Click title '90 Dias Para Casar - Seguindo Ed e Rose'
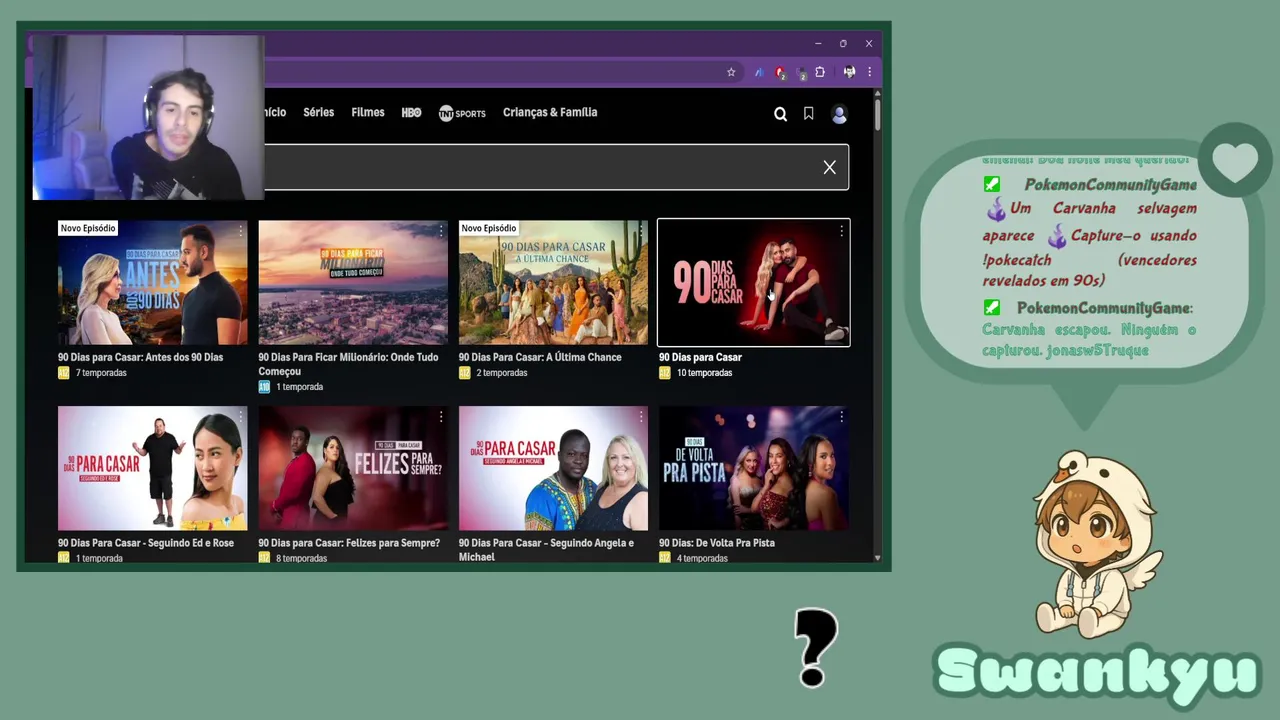This screenshot has width=1280, height=720. pyautogui.click(x=146, y=543)
